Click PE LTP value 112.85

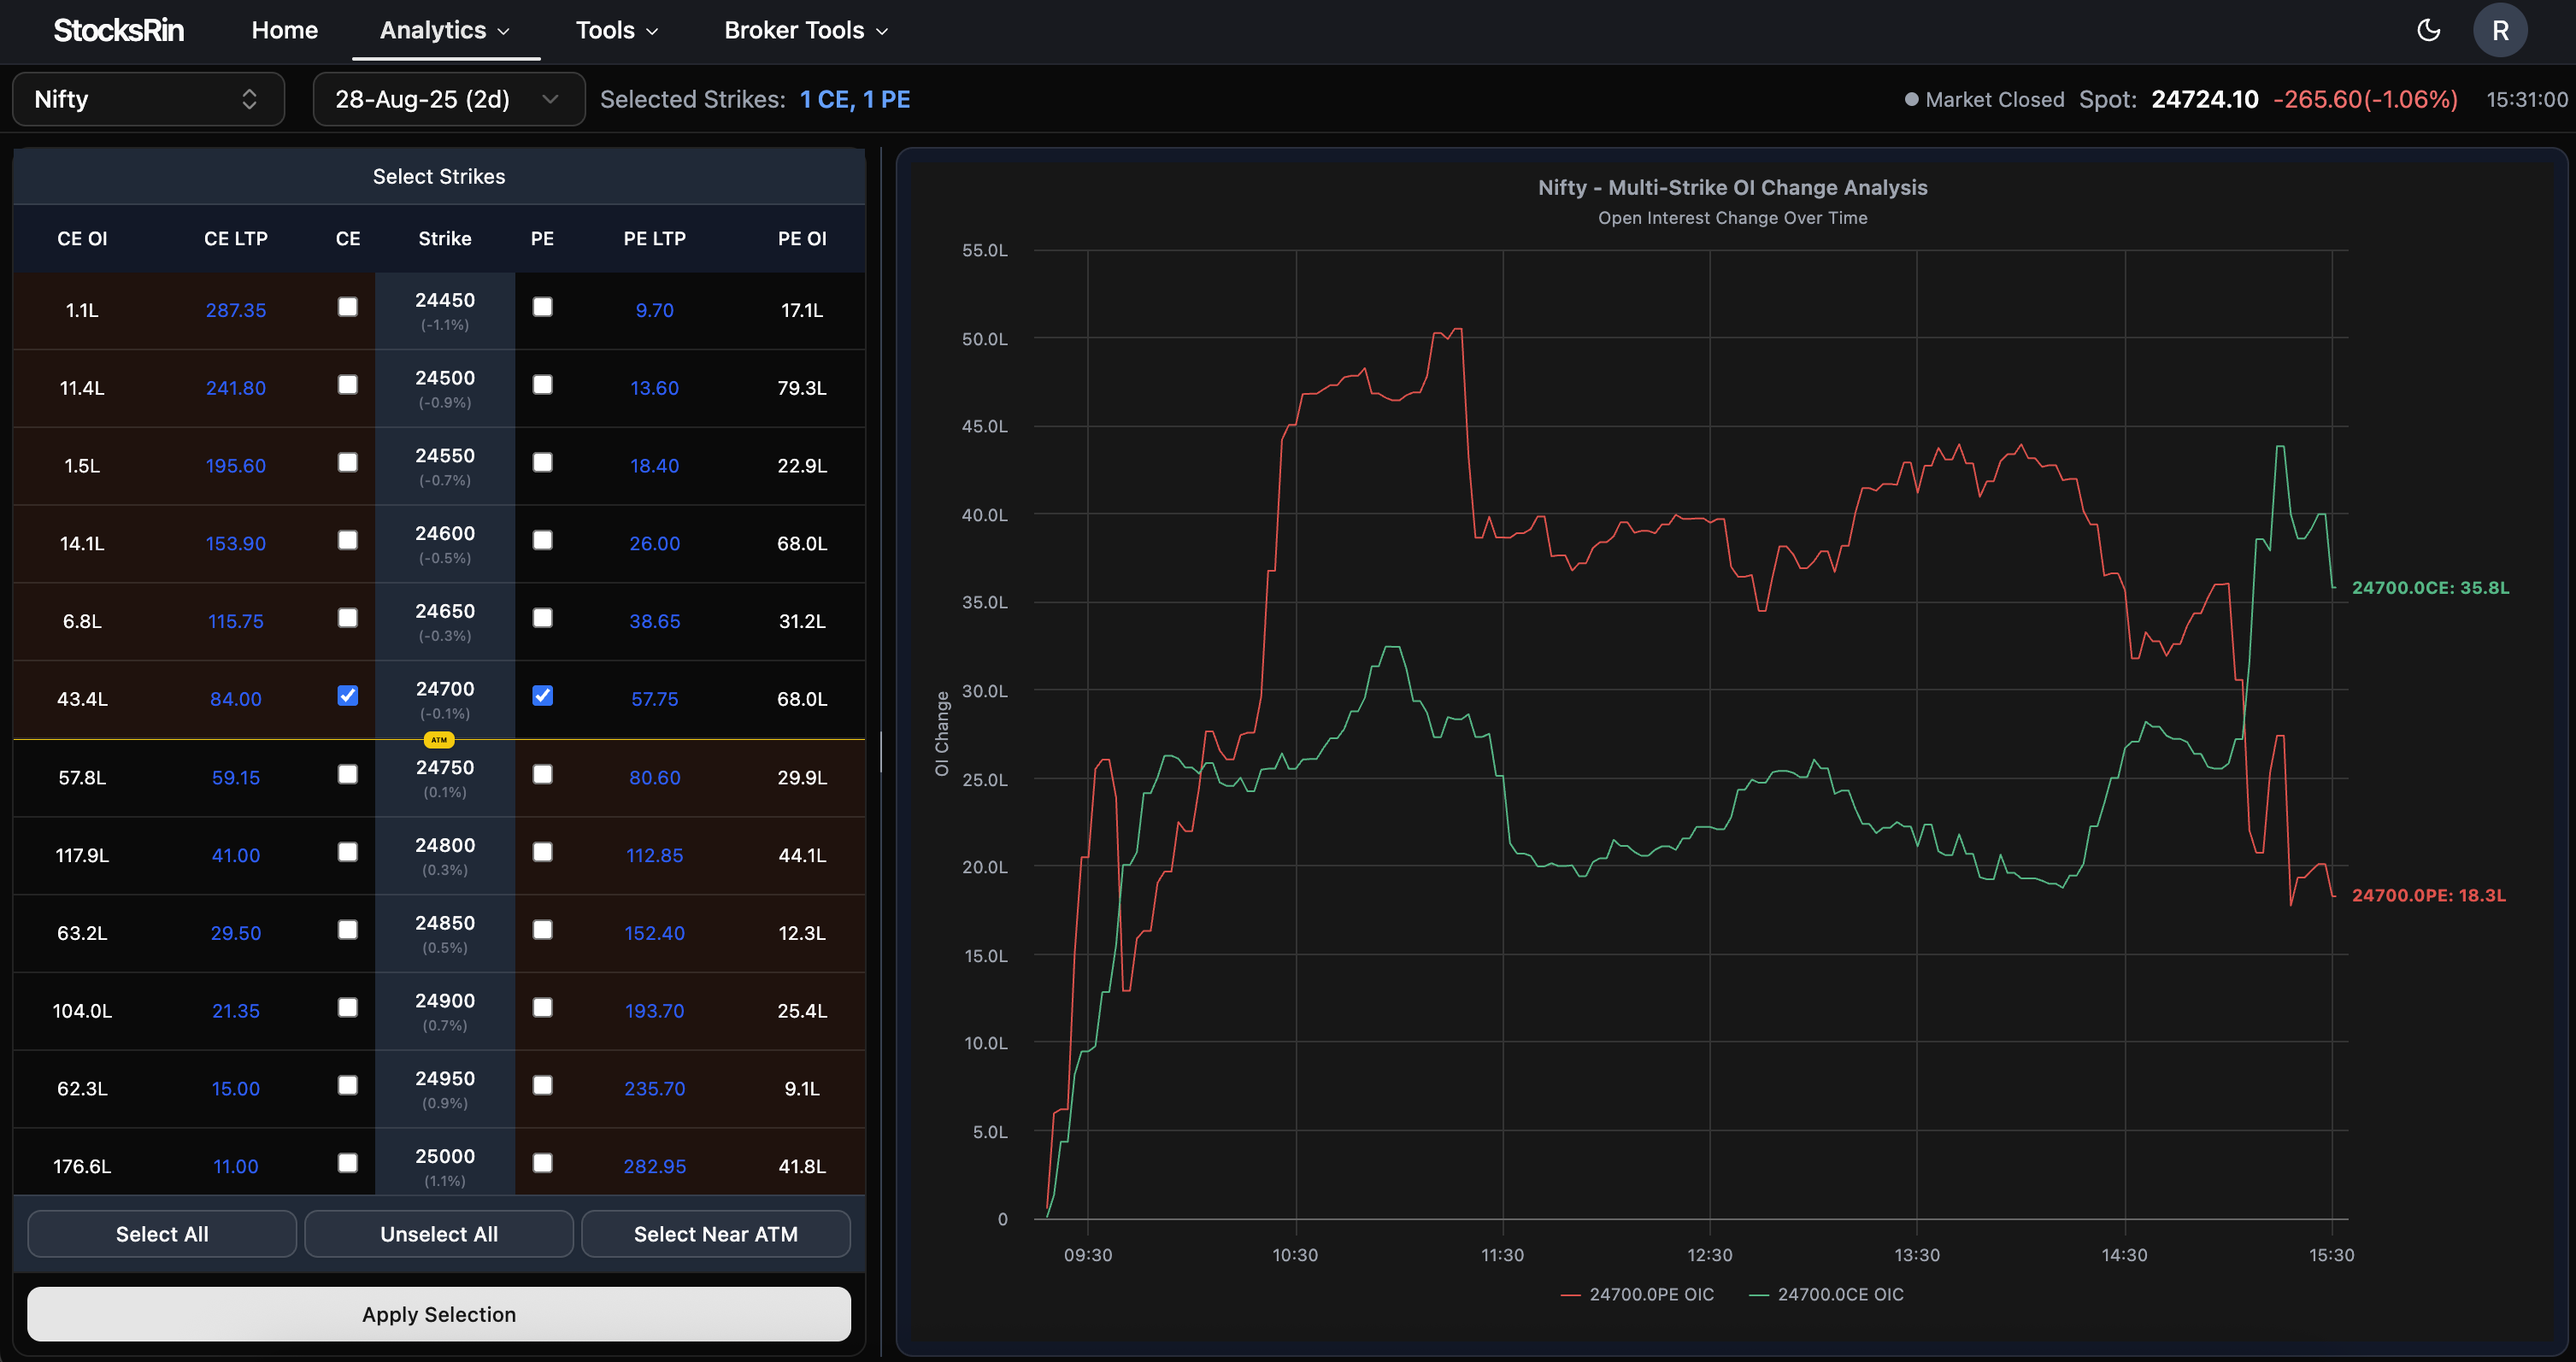[x=655, y=855]
